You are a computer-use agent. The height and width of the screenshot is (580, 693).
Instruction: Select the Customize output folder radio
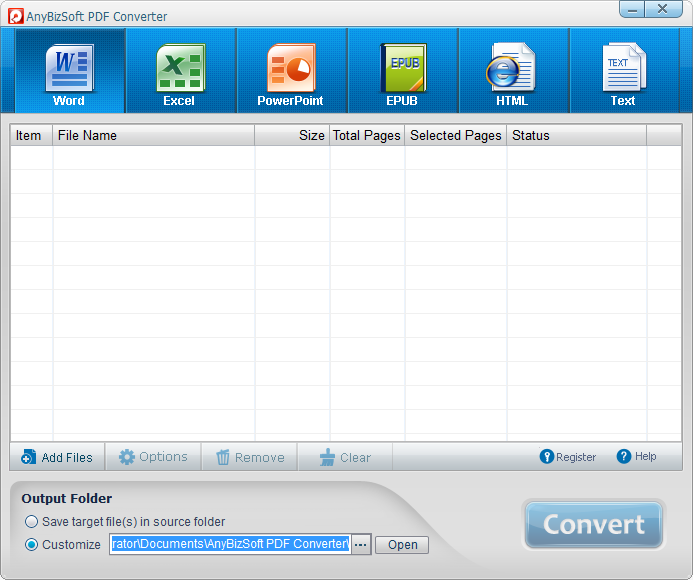click(x=32, y=545)
